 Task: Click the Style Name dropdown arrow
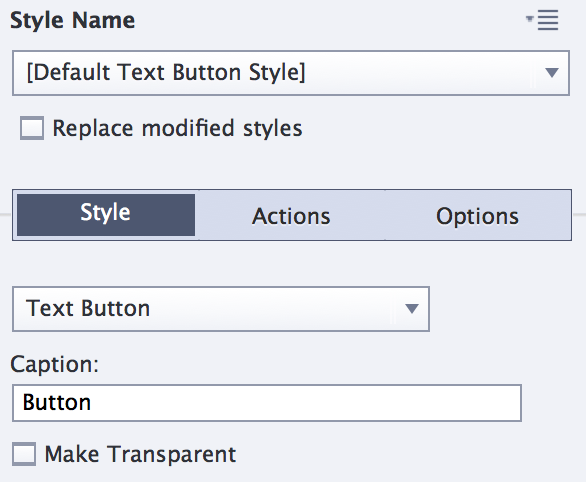(x=552, y=72)
